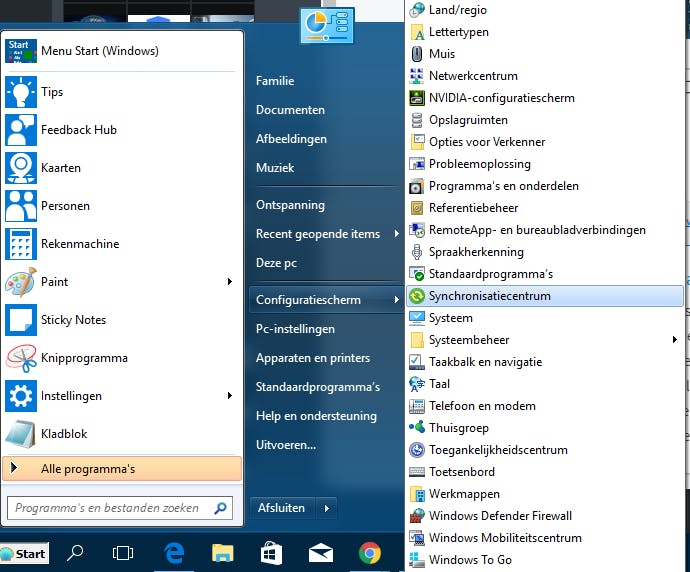
Task: Click the Start button on taskbar
Action: click(24, 554)
